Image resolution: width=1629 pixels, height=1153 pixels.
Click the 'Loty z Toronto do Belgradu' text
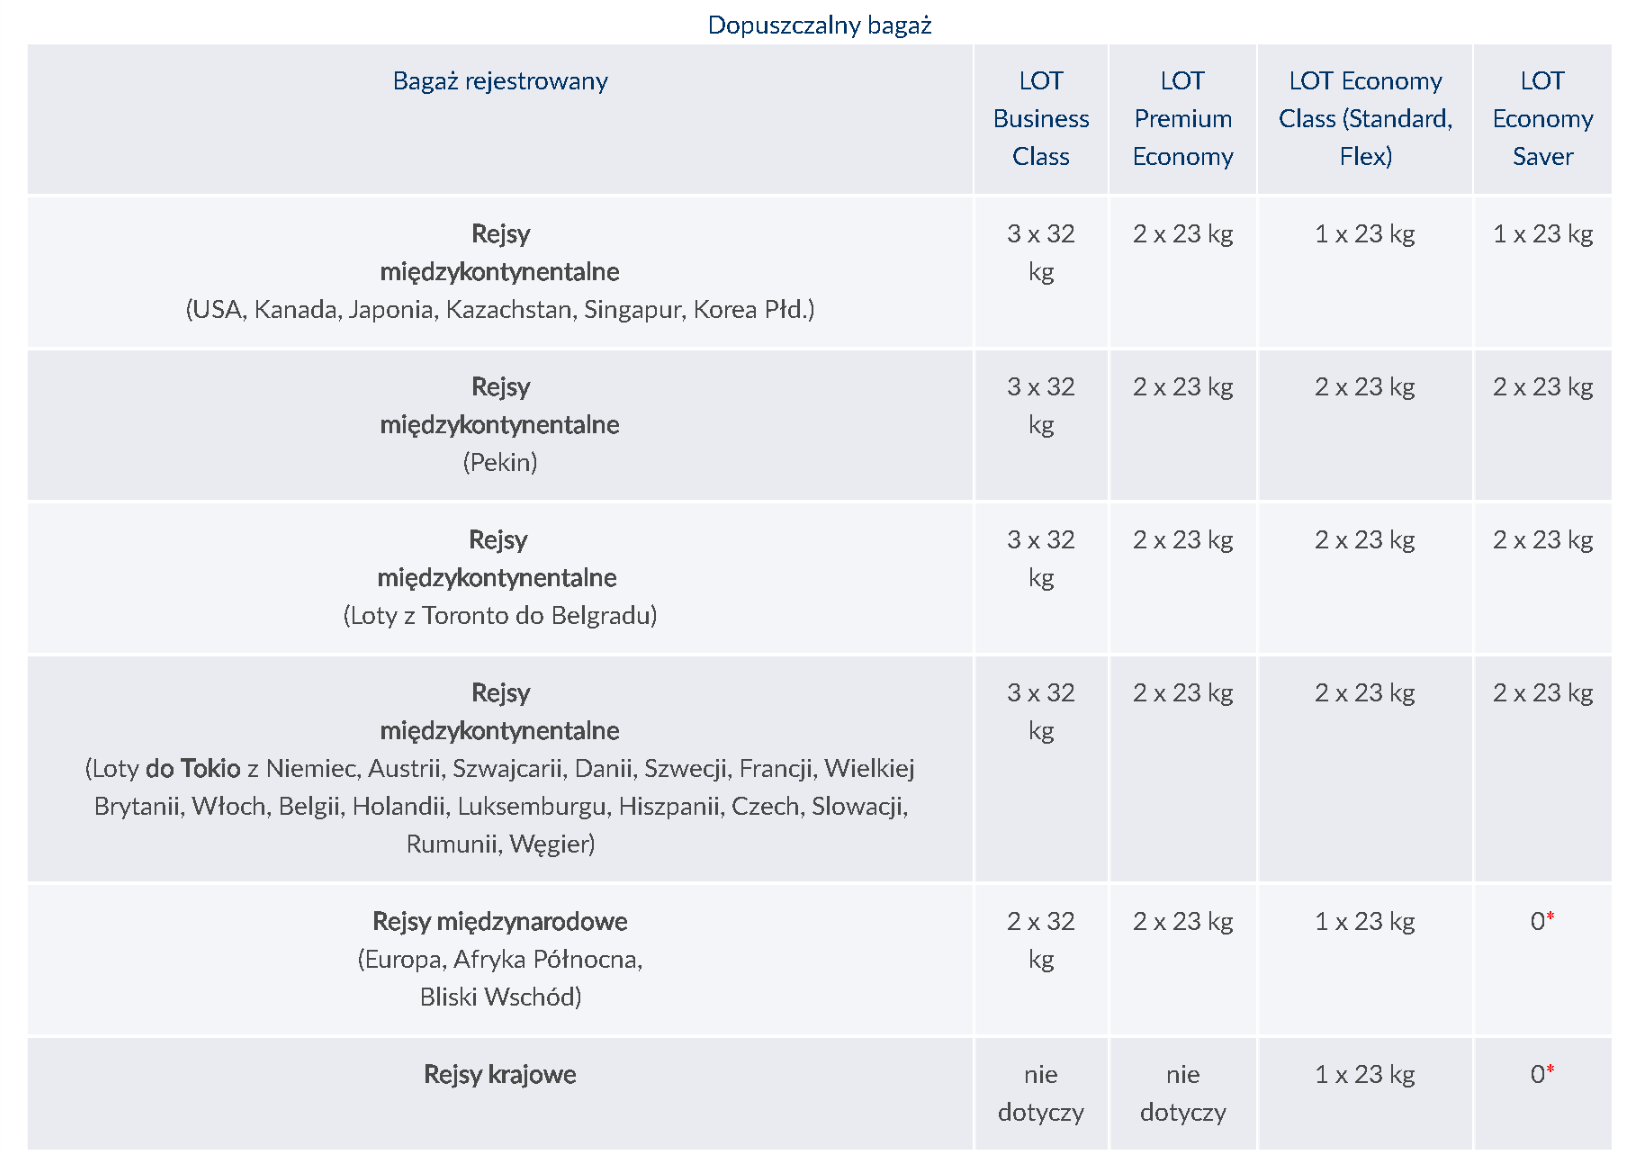click(x=500, y=615)
